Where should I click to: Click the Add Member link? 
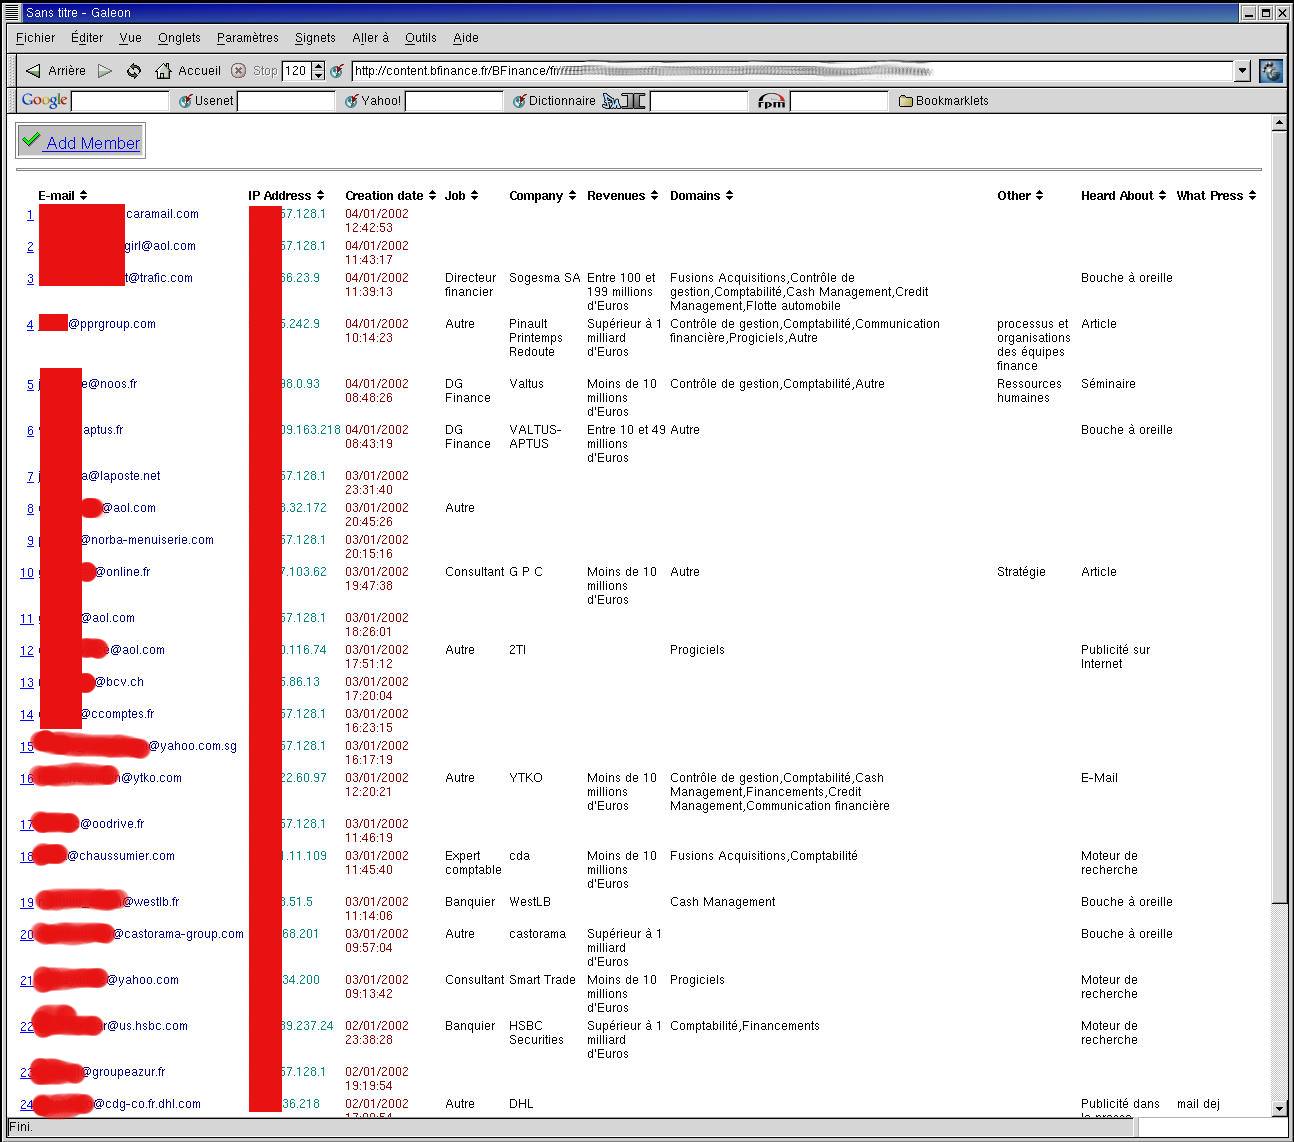(93, 143)
